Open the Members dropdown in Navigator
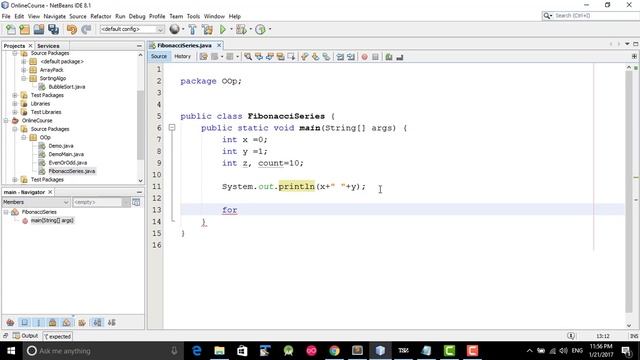The width and height of the screenshot is (640, 360). tap(36, 202)
